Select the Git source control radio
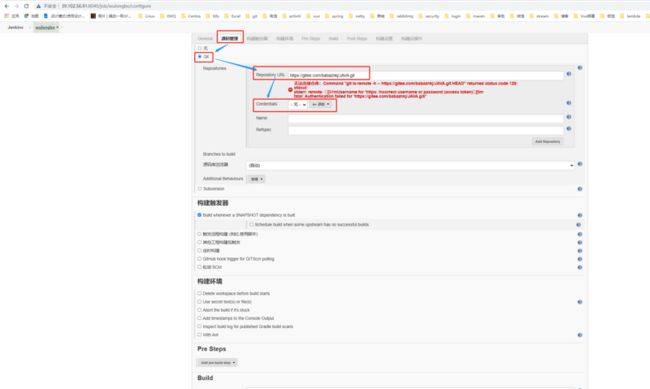 200,57
